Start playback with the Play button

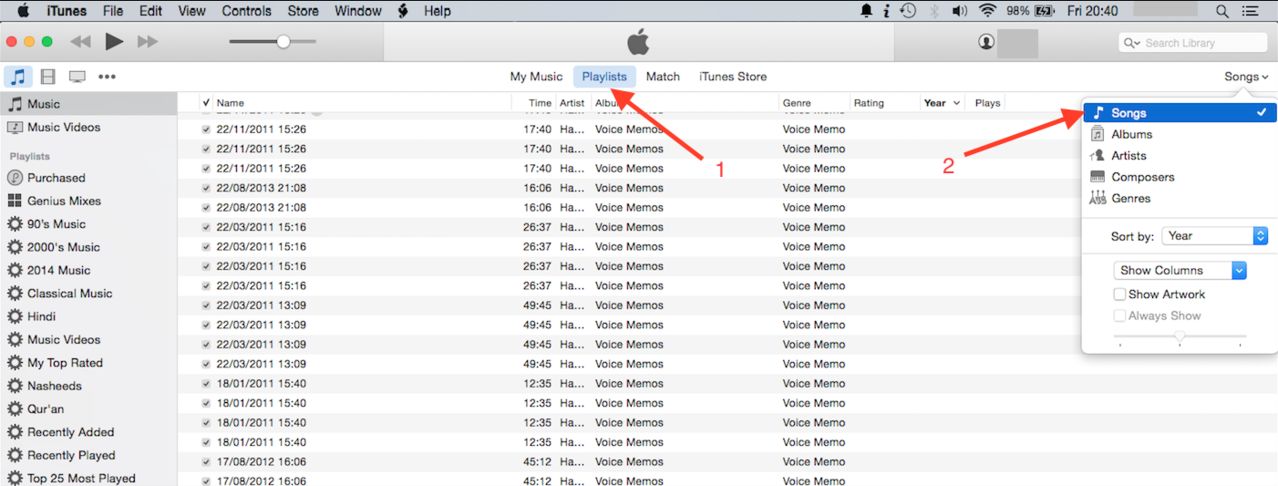(114, 41)
